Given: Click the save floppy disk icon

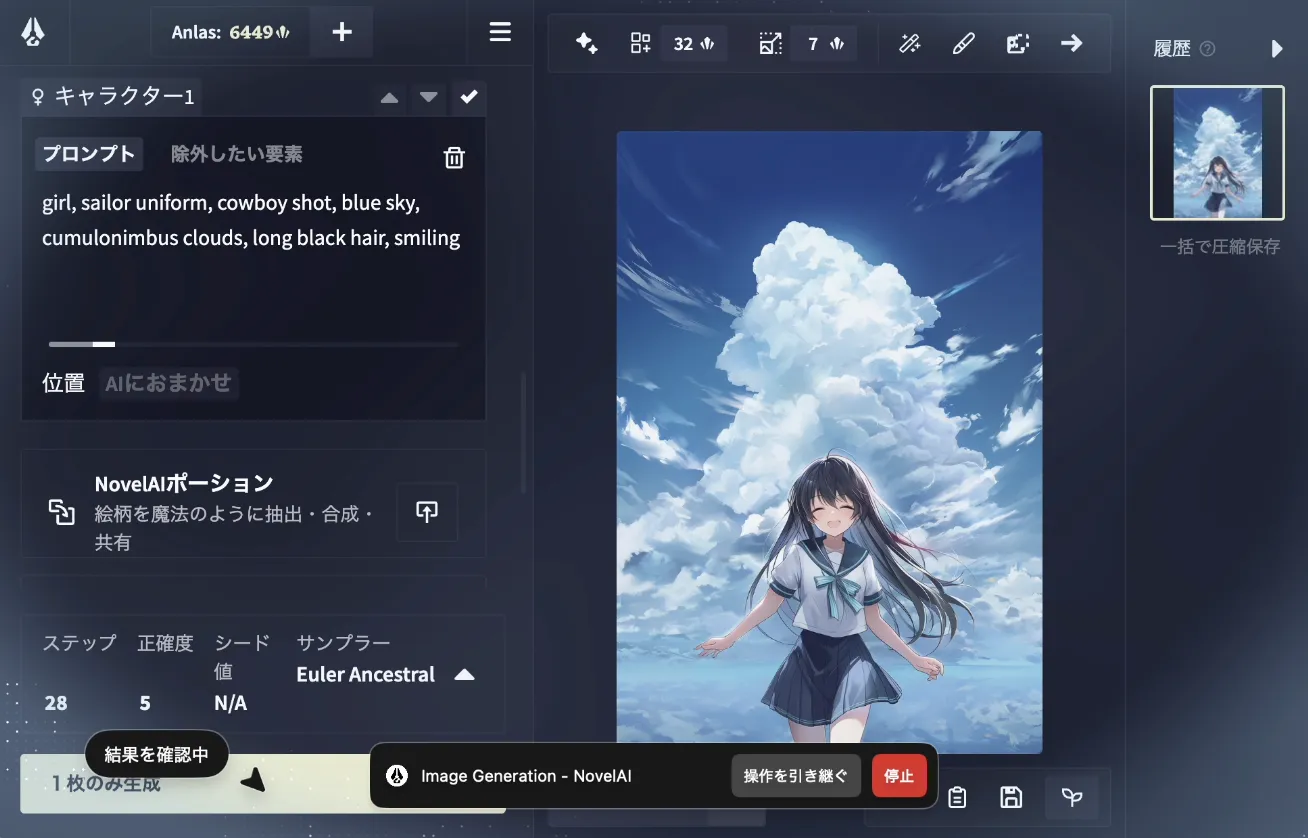Looking at the screenshot, I should coord(1011,797).
